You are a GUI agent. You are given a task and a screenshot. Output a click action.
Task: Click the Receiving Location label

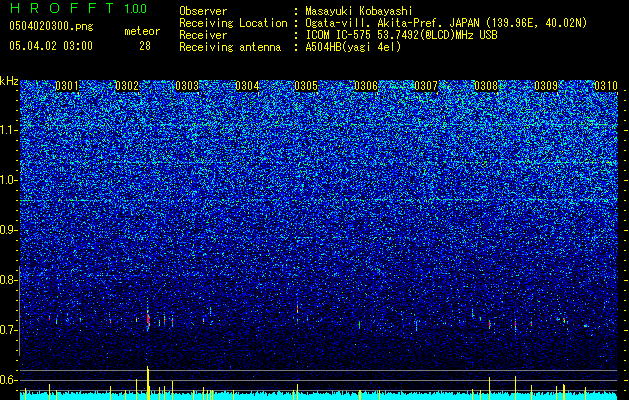(233, 23)
